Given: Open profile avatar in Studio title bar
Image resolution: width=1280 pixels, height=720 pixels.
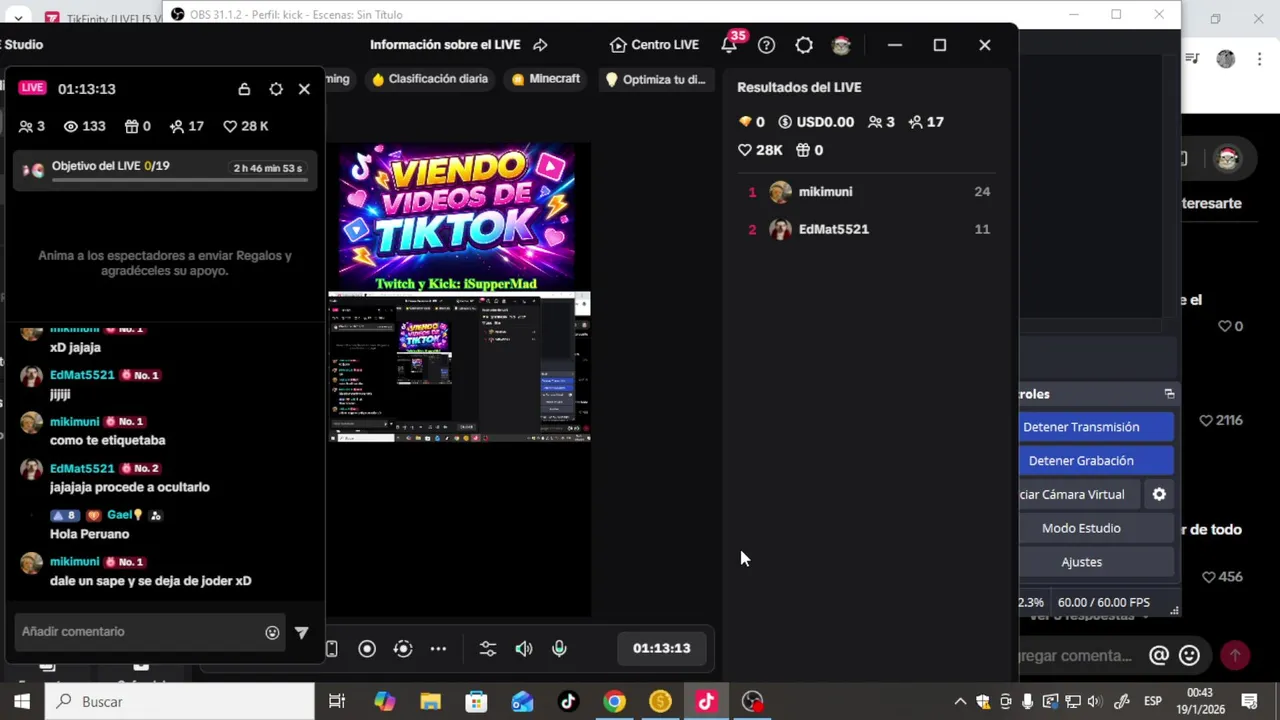Looking at the screenshot, I should tap(841, 45).
